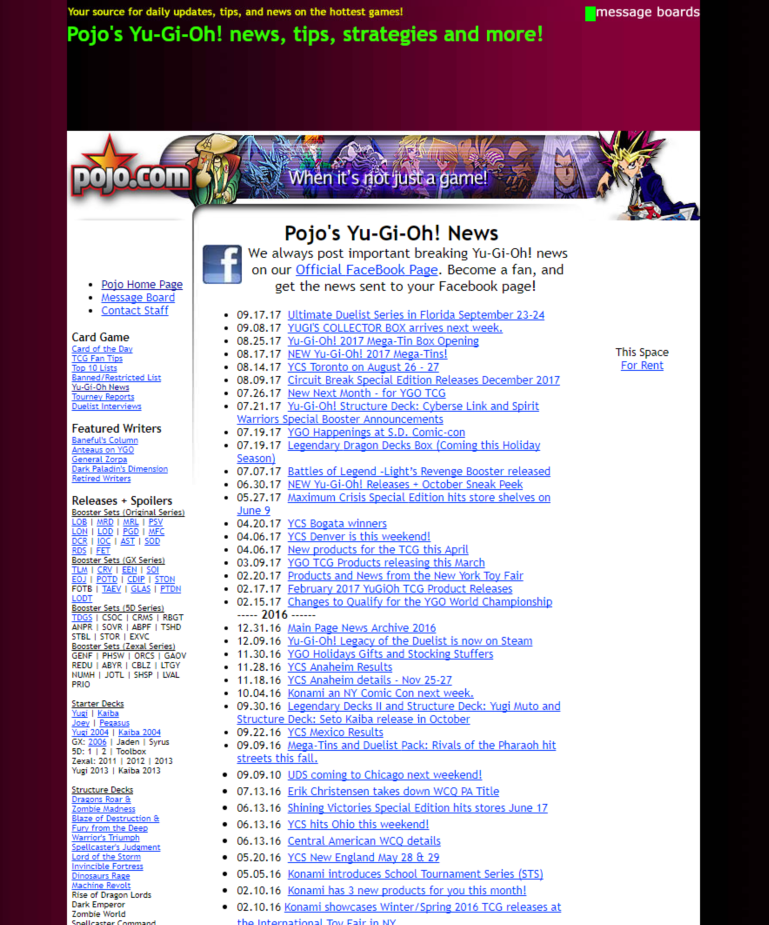Open YCS Denver is this weekend!

(x=359, y=536)
